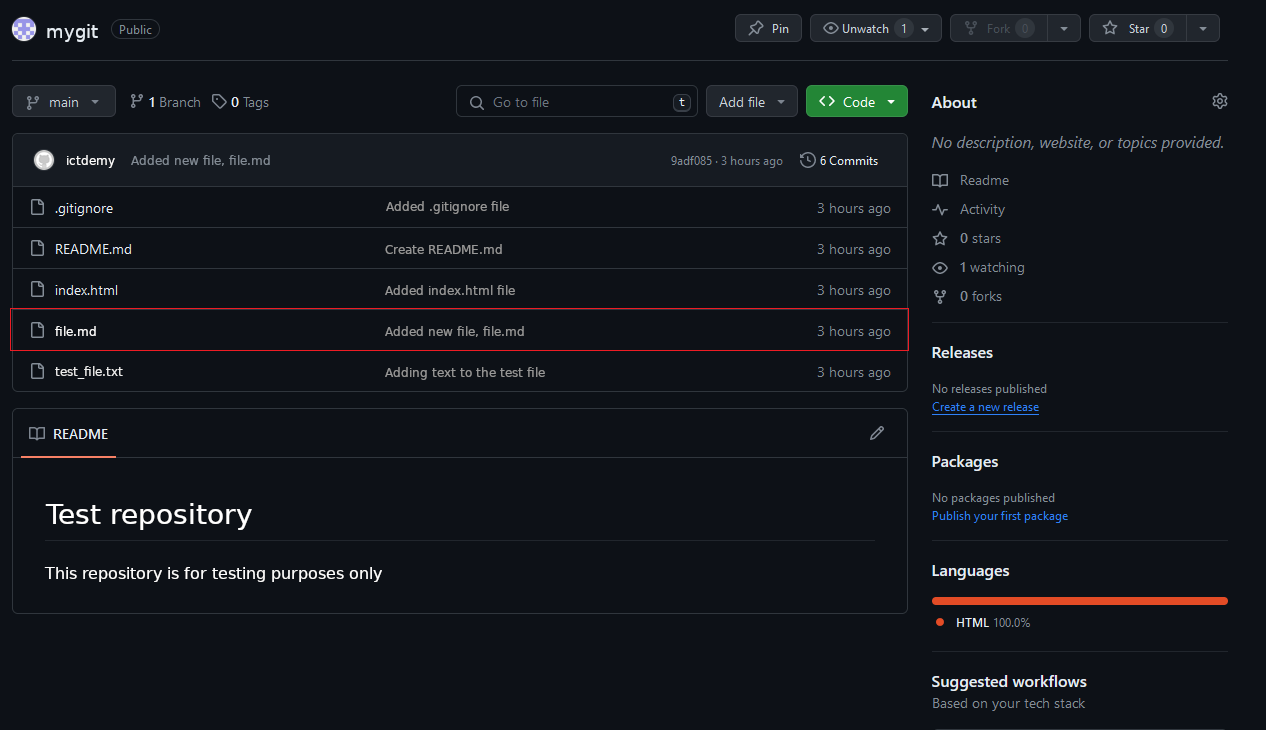Click the Activity pulse icon in sidebar

(x=940, y=209)
